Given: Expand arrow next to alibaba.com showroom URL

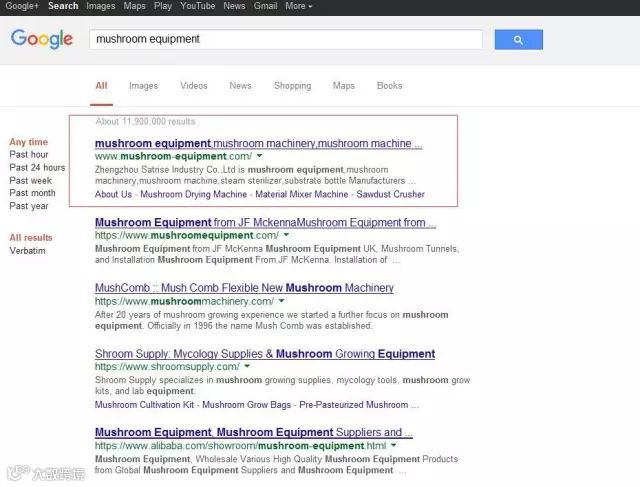Looking at the screenshot, I should point(393,445).
